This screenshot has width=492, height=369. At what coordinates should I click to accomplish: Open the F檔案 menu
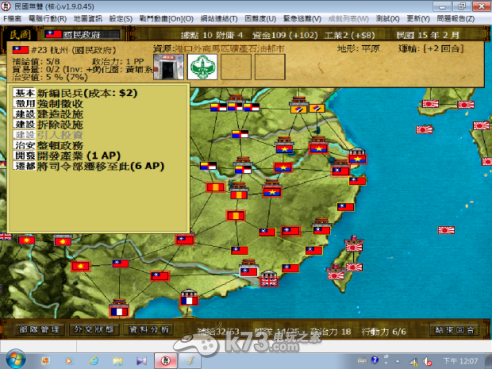click(x=12, y=19)
